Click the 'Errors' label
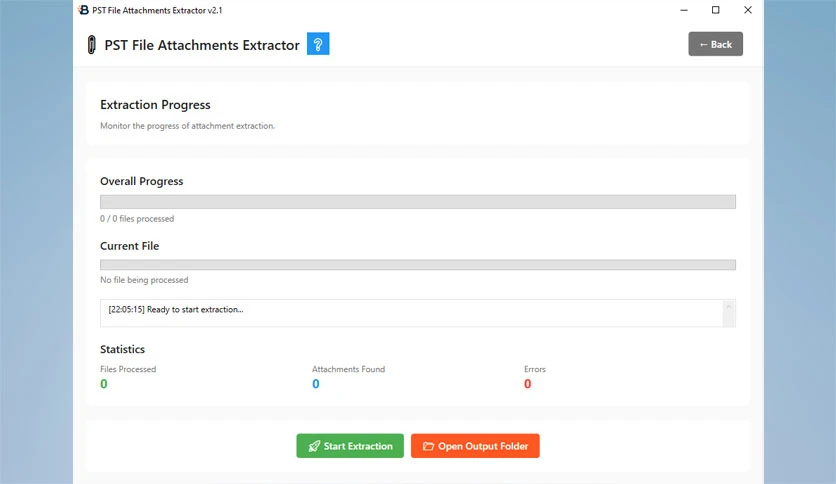 point(535,369)
